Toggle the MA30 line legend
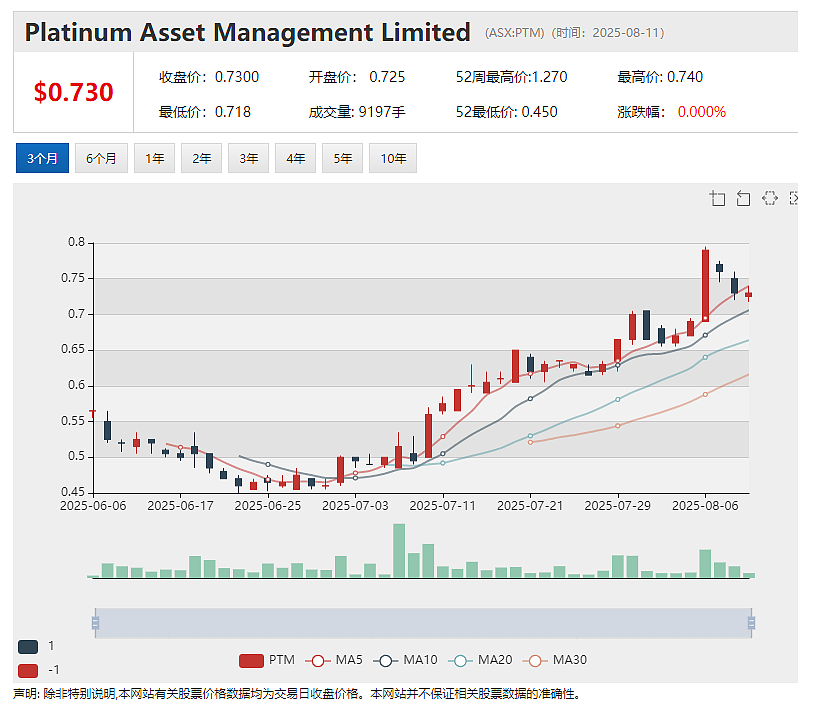813x710 pixels. pyautogui.click(x=555, y=660)
